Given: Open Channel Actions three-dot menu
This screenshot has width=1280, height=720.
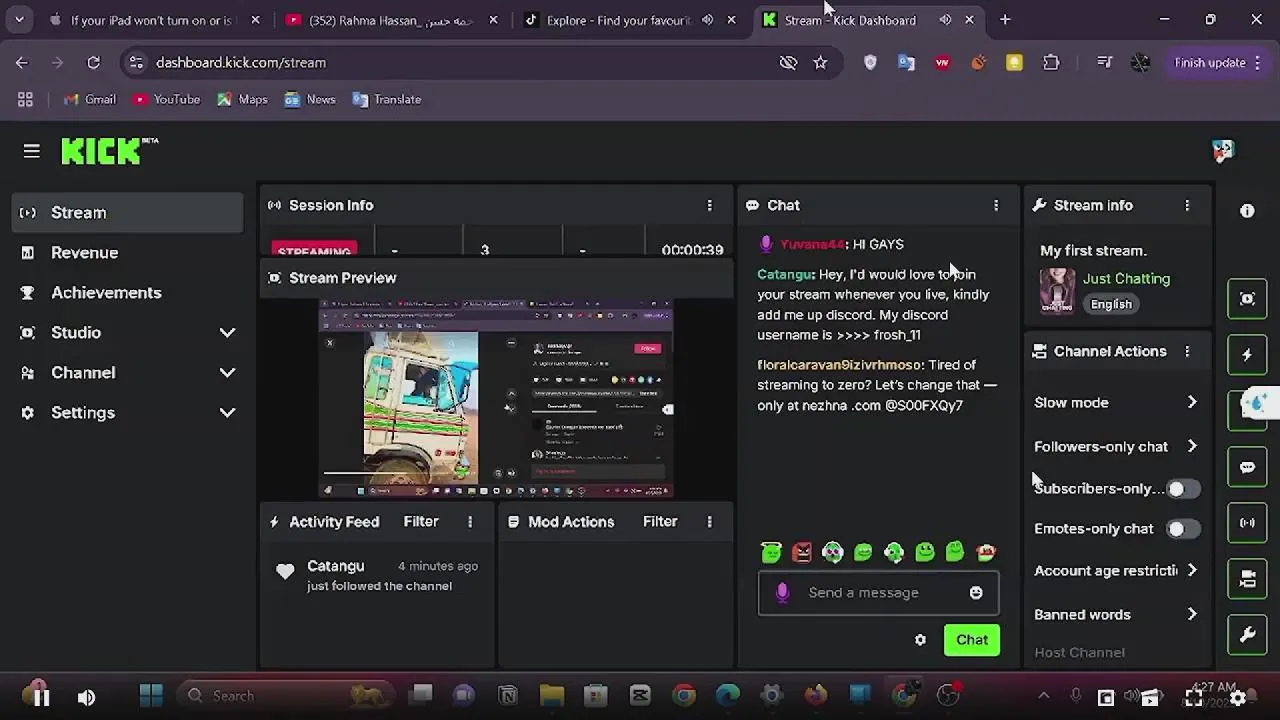Looking at the screenshot, I should pyautogui.click(x=1187, y=351).
